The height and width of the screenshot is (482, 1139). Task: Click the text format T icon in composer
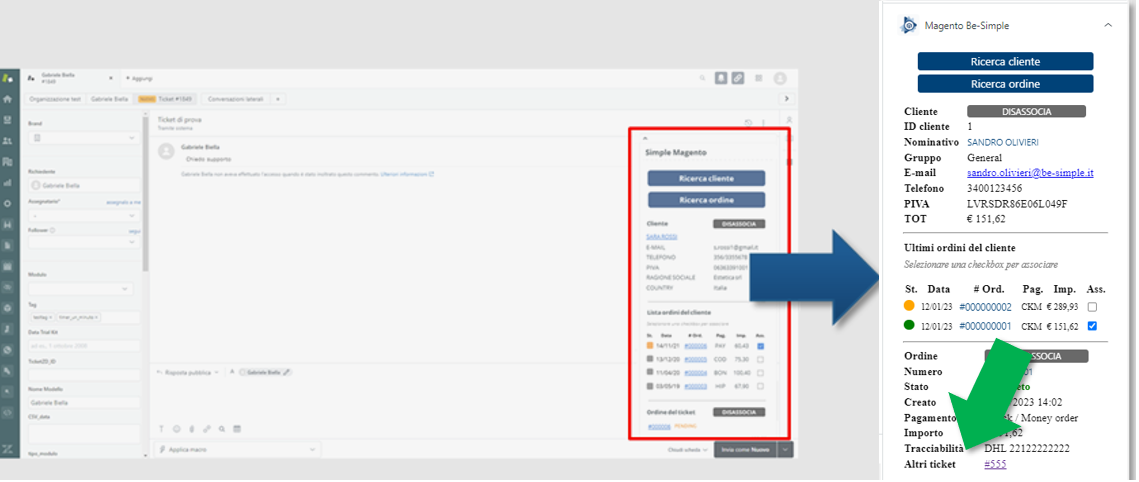click(x=161, y=428)
